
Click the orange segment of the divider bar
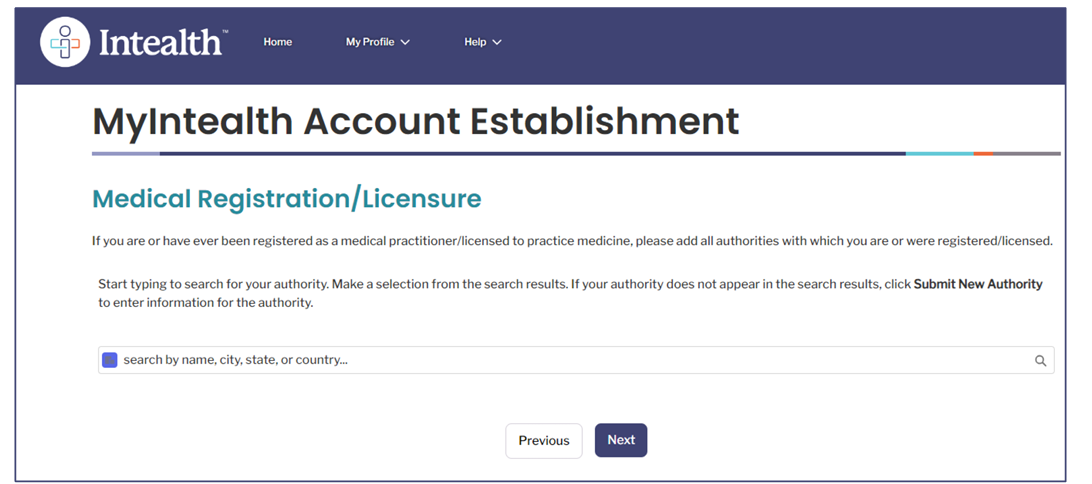click(983, 153)
